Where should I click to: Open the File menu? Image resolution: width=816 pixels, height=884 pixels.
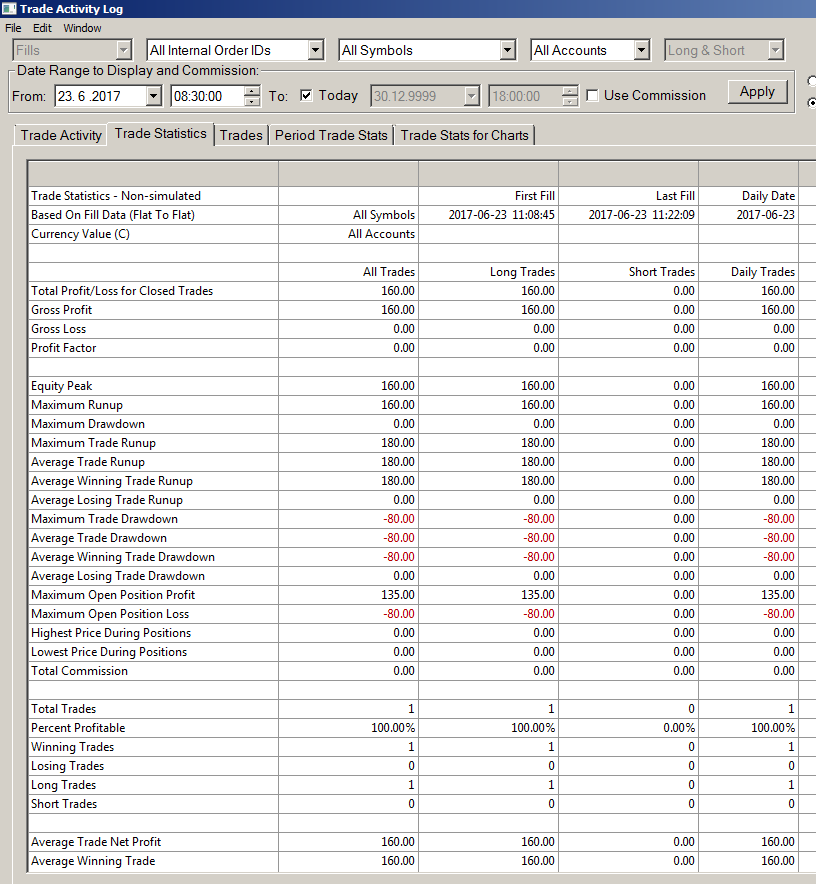point(13,28)
